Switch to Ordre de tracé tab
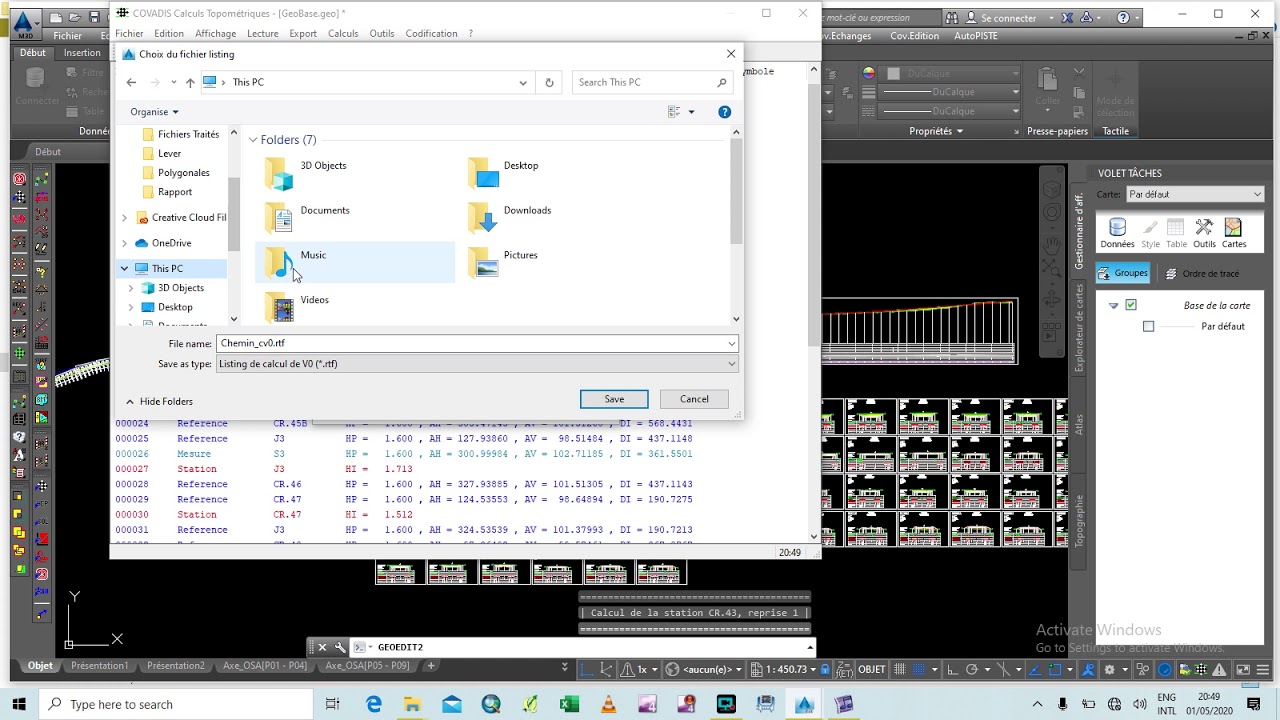 pyautogui.click(x=1202, y=273)
